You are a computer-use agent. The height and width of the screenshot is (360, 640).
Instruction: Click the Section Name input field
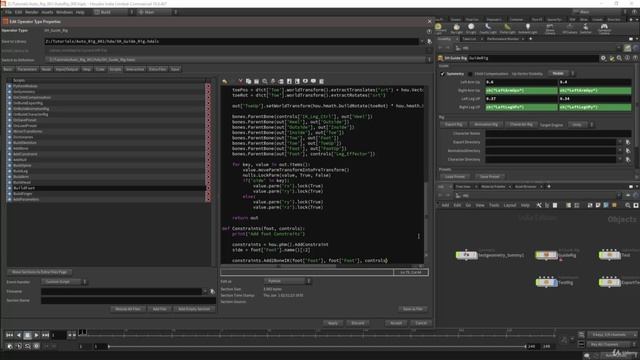(128, 300)
